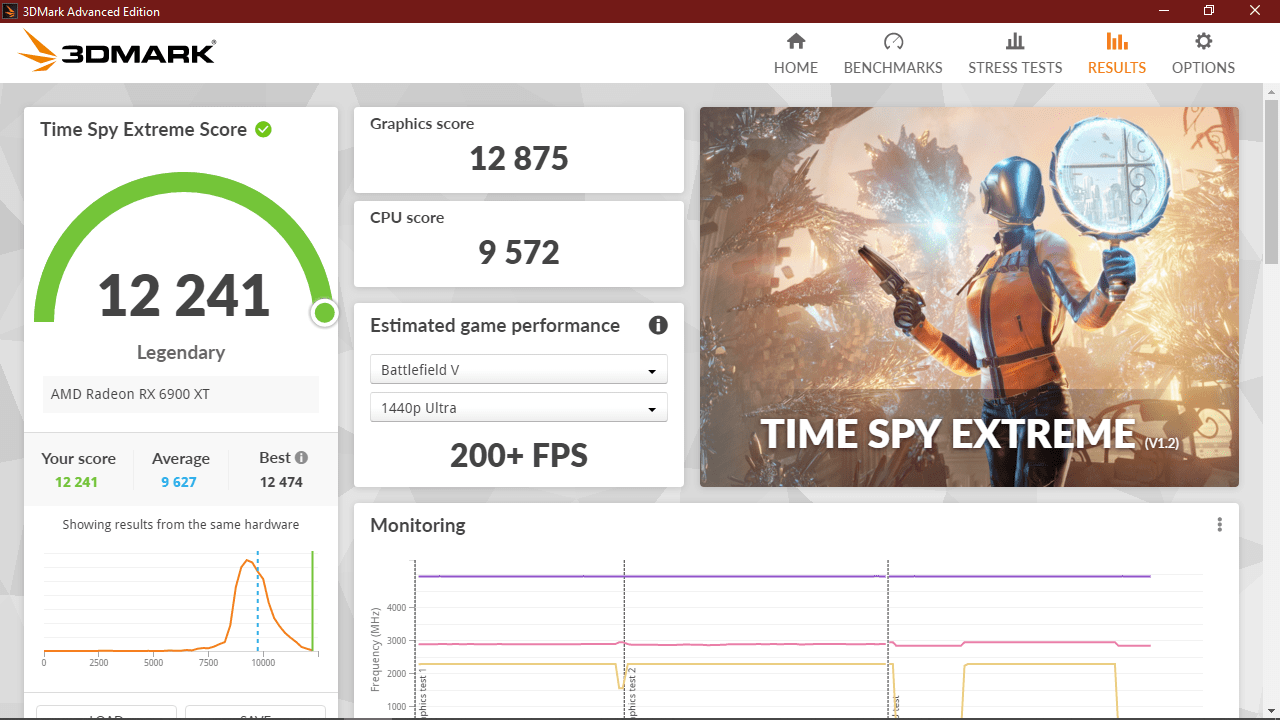Click the Legendary rating label
The width and height of the screenshot is (1280, 720).
pos(181,352)
